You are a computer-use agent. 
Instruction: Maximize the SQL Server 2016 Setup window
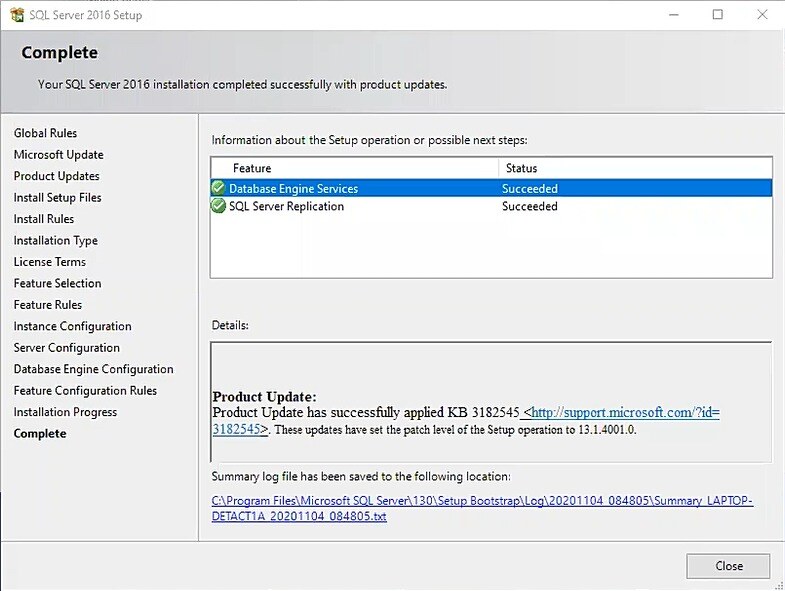717,15
